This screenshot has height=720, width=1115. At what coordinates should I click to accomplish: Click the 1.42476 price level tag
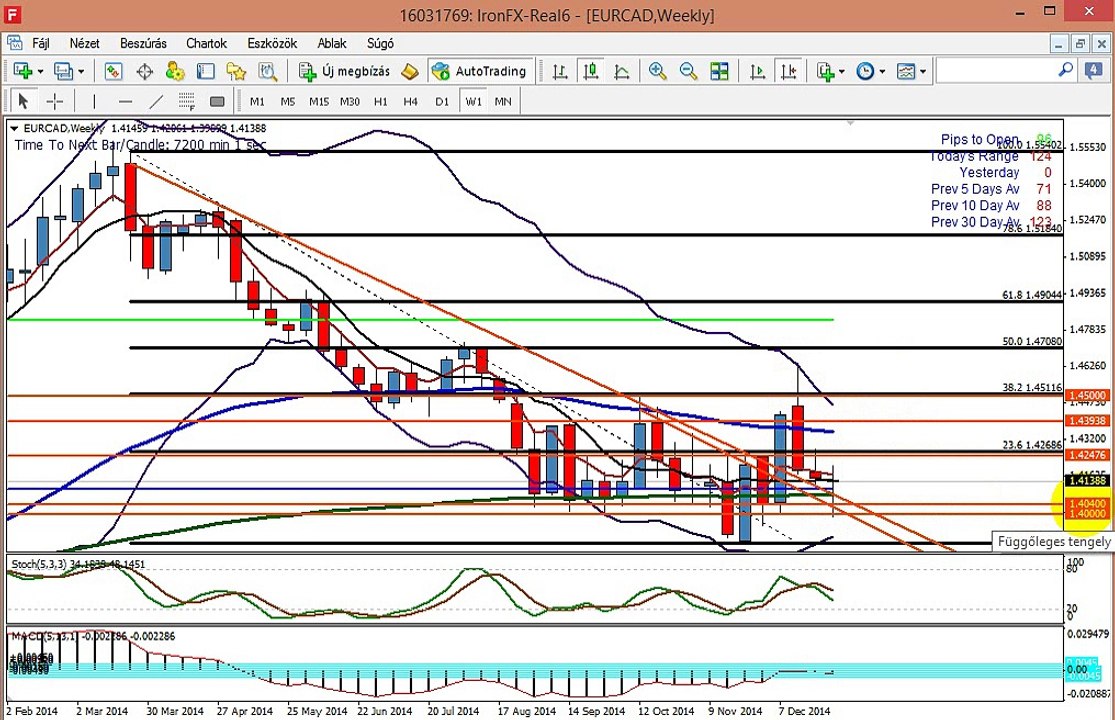pyautogui.click(x=1087, y=455)
